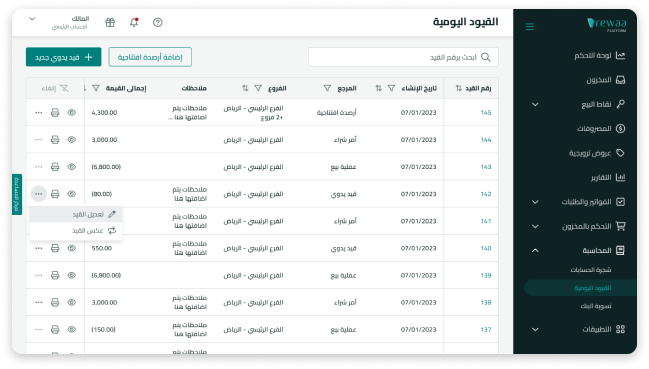Click the gift icon in header

(x=110, y=22)
